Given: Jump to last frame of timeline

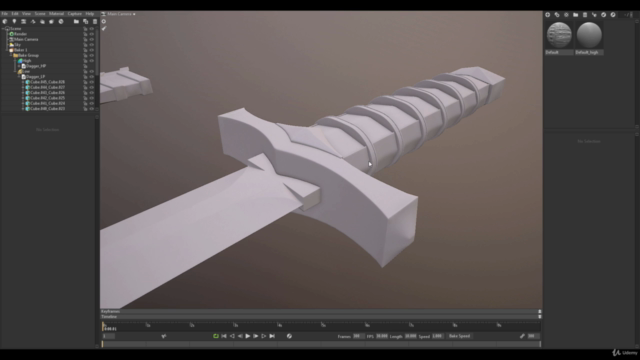Looking at the screenshot, I should pyautogui.click(x=272, y=336).
